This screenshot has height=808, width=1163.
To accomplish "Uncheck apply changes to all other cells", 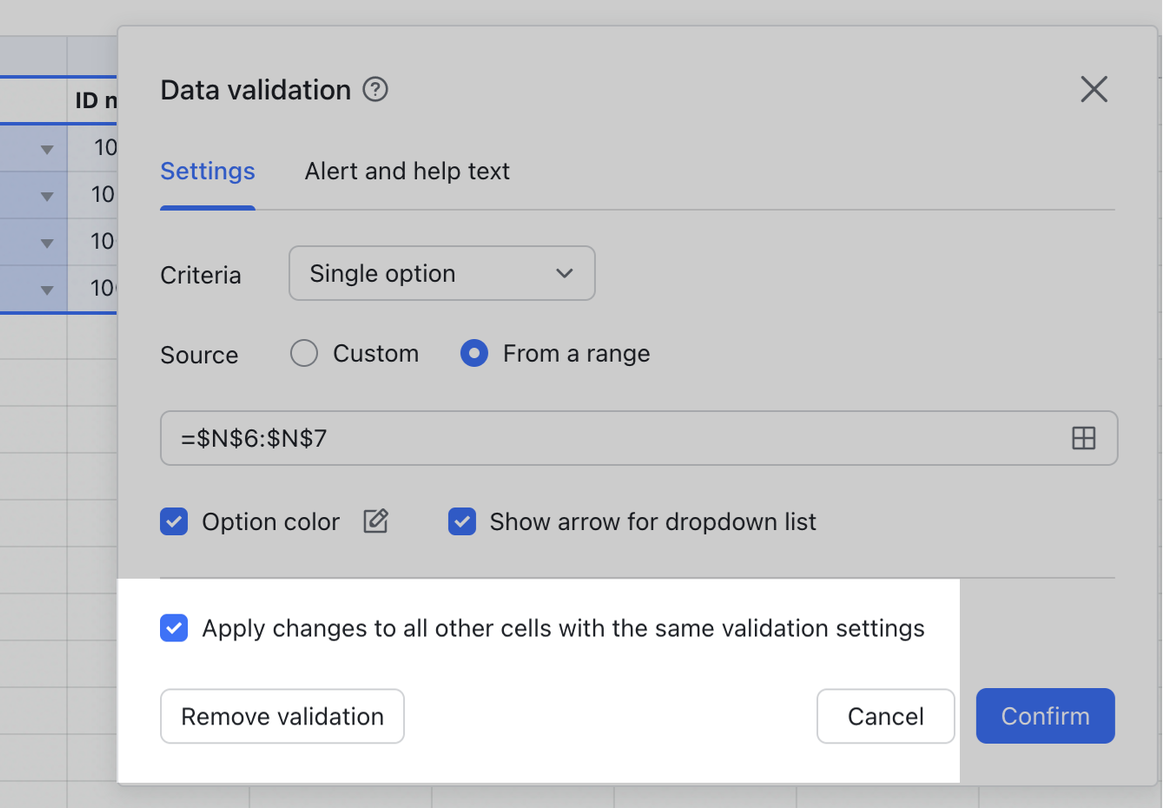I will point(174,628).
